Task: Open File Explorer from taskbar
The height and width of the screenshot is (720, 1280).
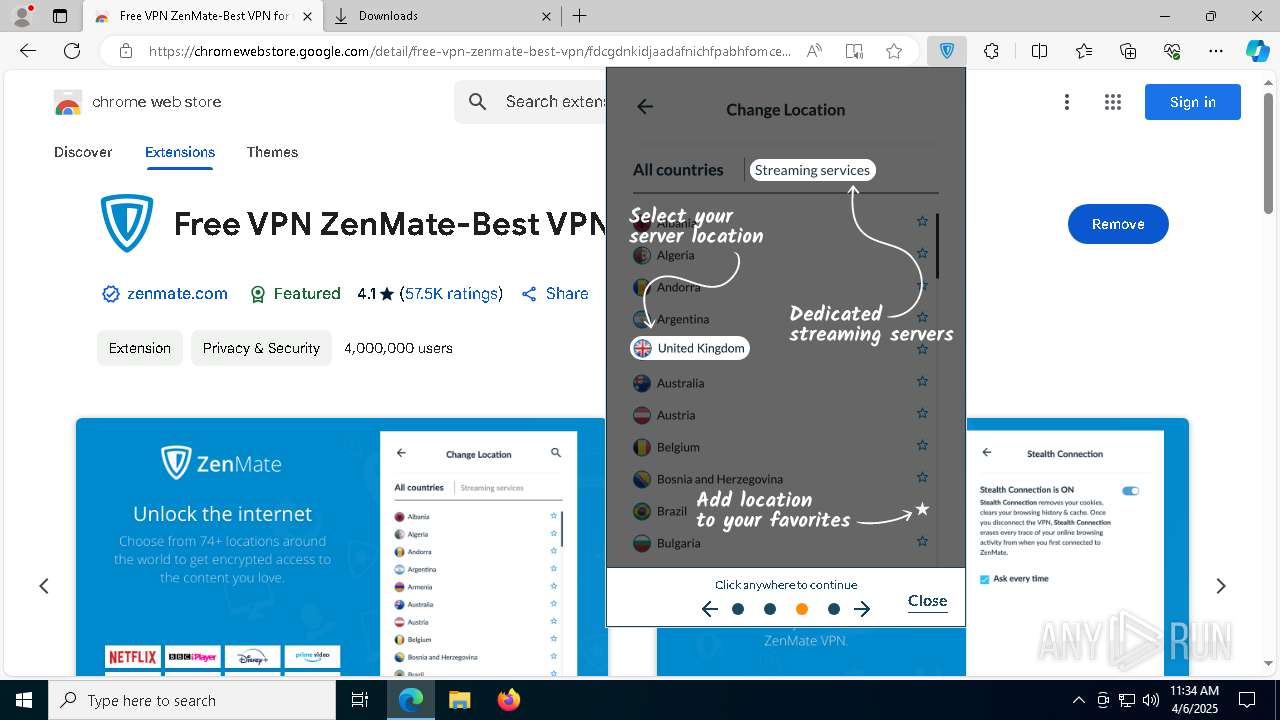Action: click(x=459, y=700)
